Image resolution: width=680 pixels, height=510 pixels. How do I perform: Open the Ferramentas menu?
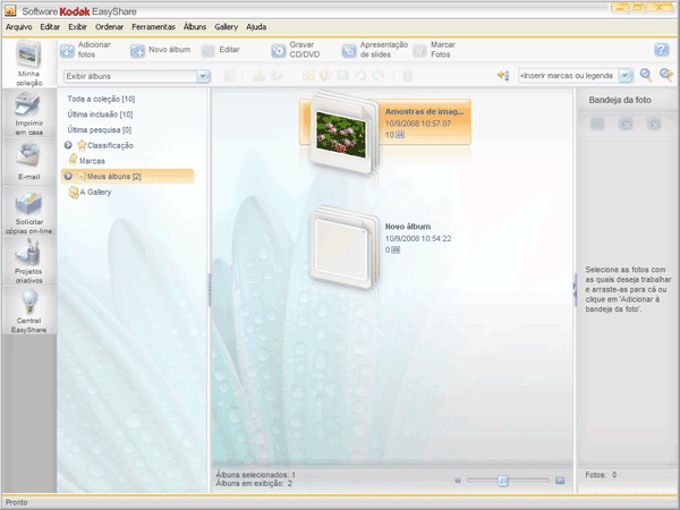click(x=154, y=27)
